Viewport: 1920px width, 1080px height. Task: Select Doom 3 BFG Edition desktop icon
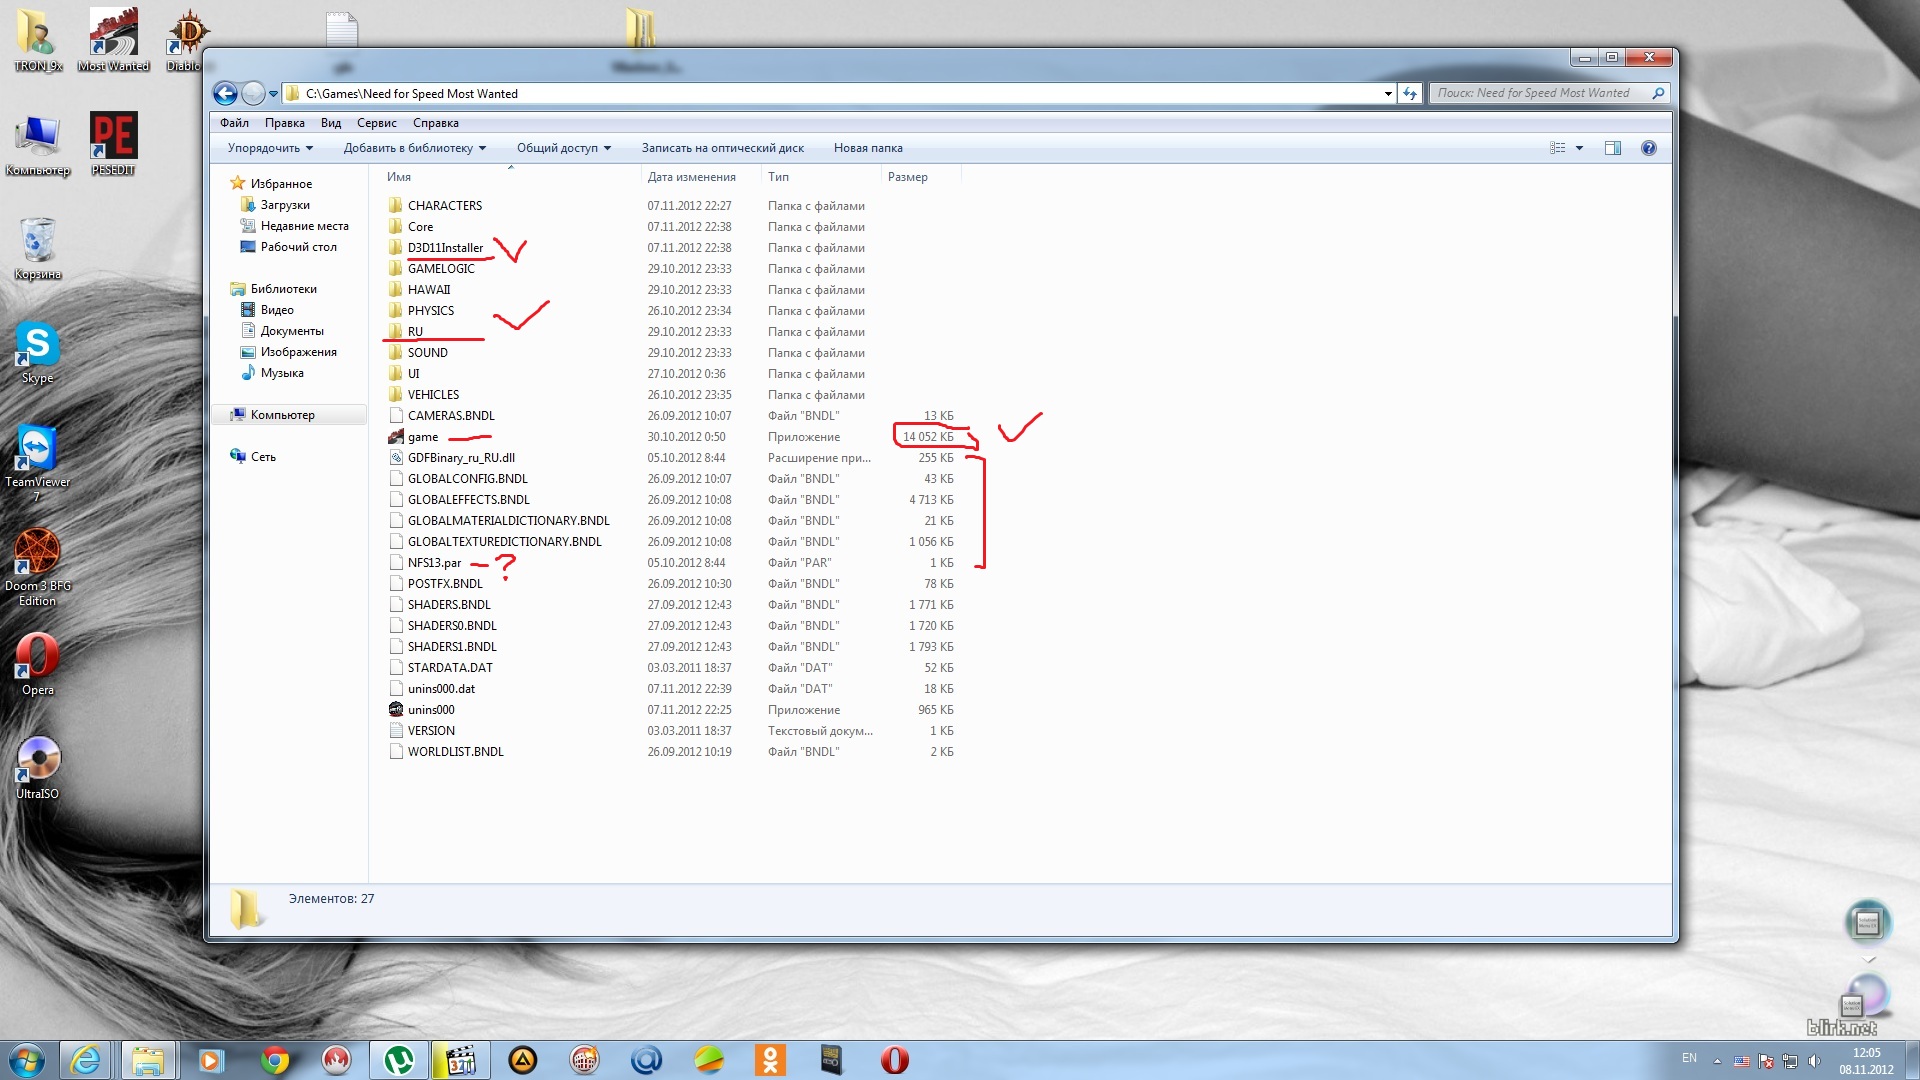(37, 567)
